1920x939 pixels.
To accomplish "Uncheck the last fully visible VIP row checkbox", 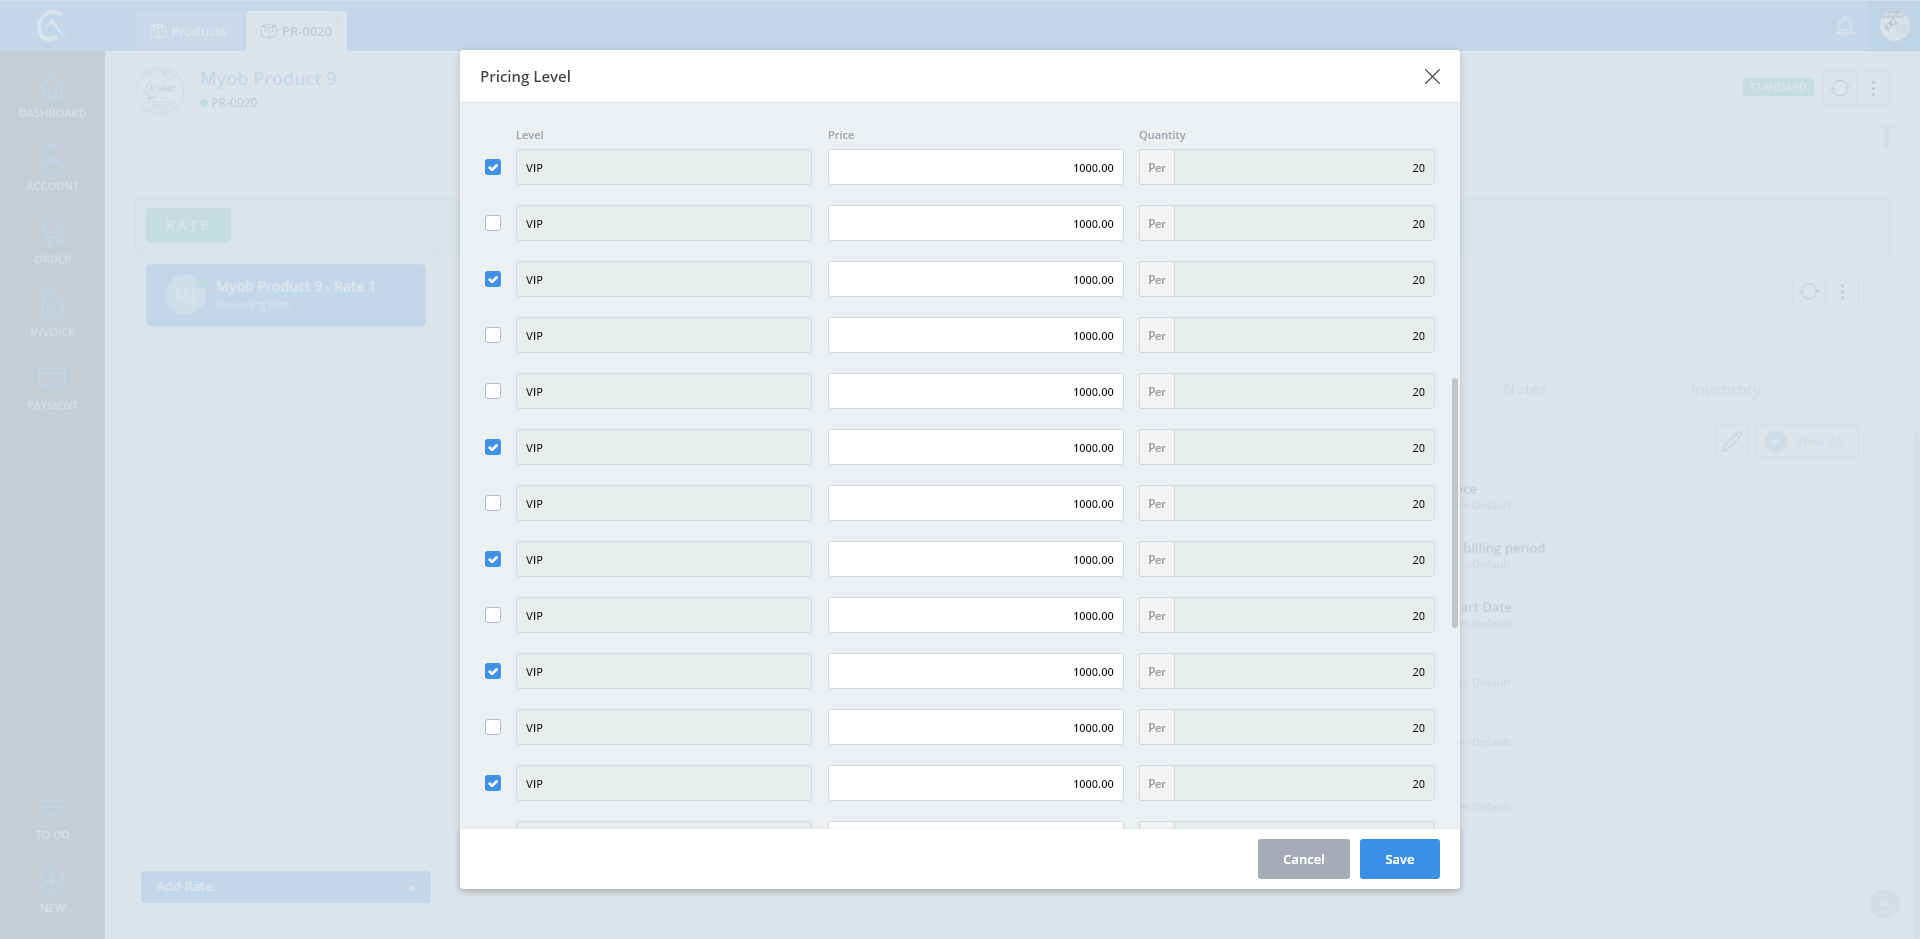I will [x=493, y=783].
